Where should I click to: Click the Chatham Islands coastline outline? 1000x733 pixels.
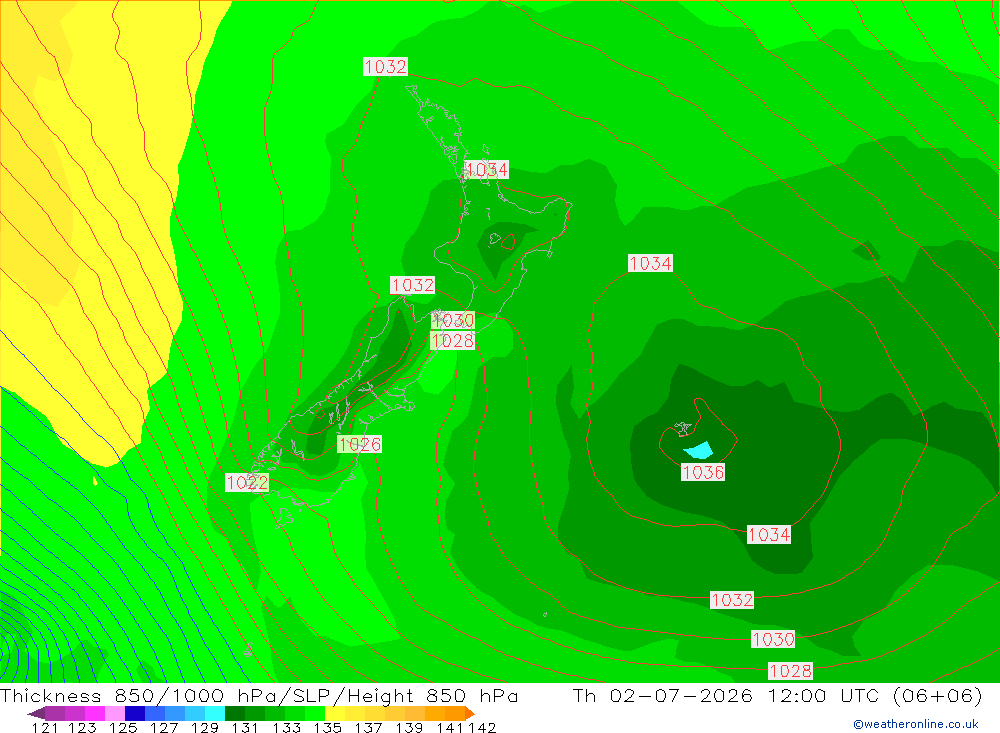point(684,428)
